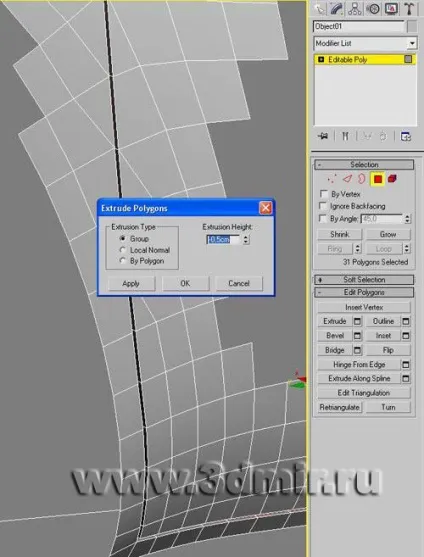
Task: Open the Hierarchy command panel tab
Action: 354,9
